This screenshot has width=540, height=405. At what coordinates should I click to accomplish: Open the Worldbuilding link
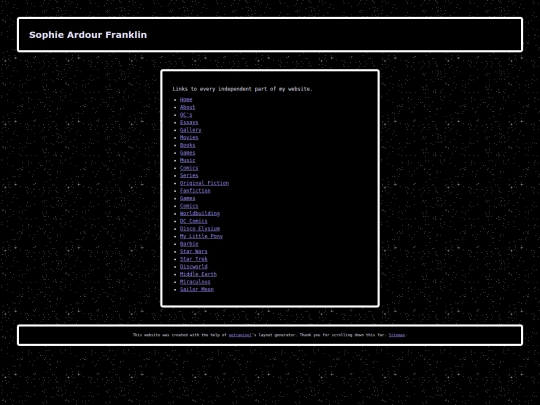coord(200,213)
